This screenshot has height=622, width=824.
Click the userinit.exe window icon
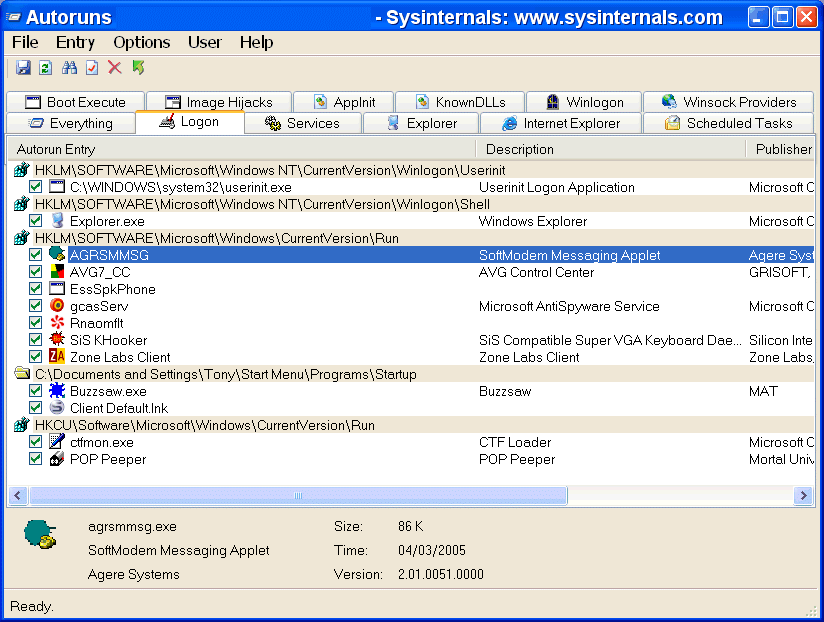click(57, 186)
